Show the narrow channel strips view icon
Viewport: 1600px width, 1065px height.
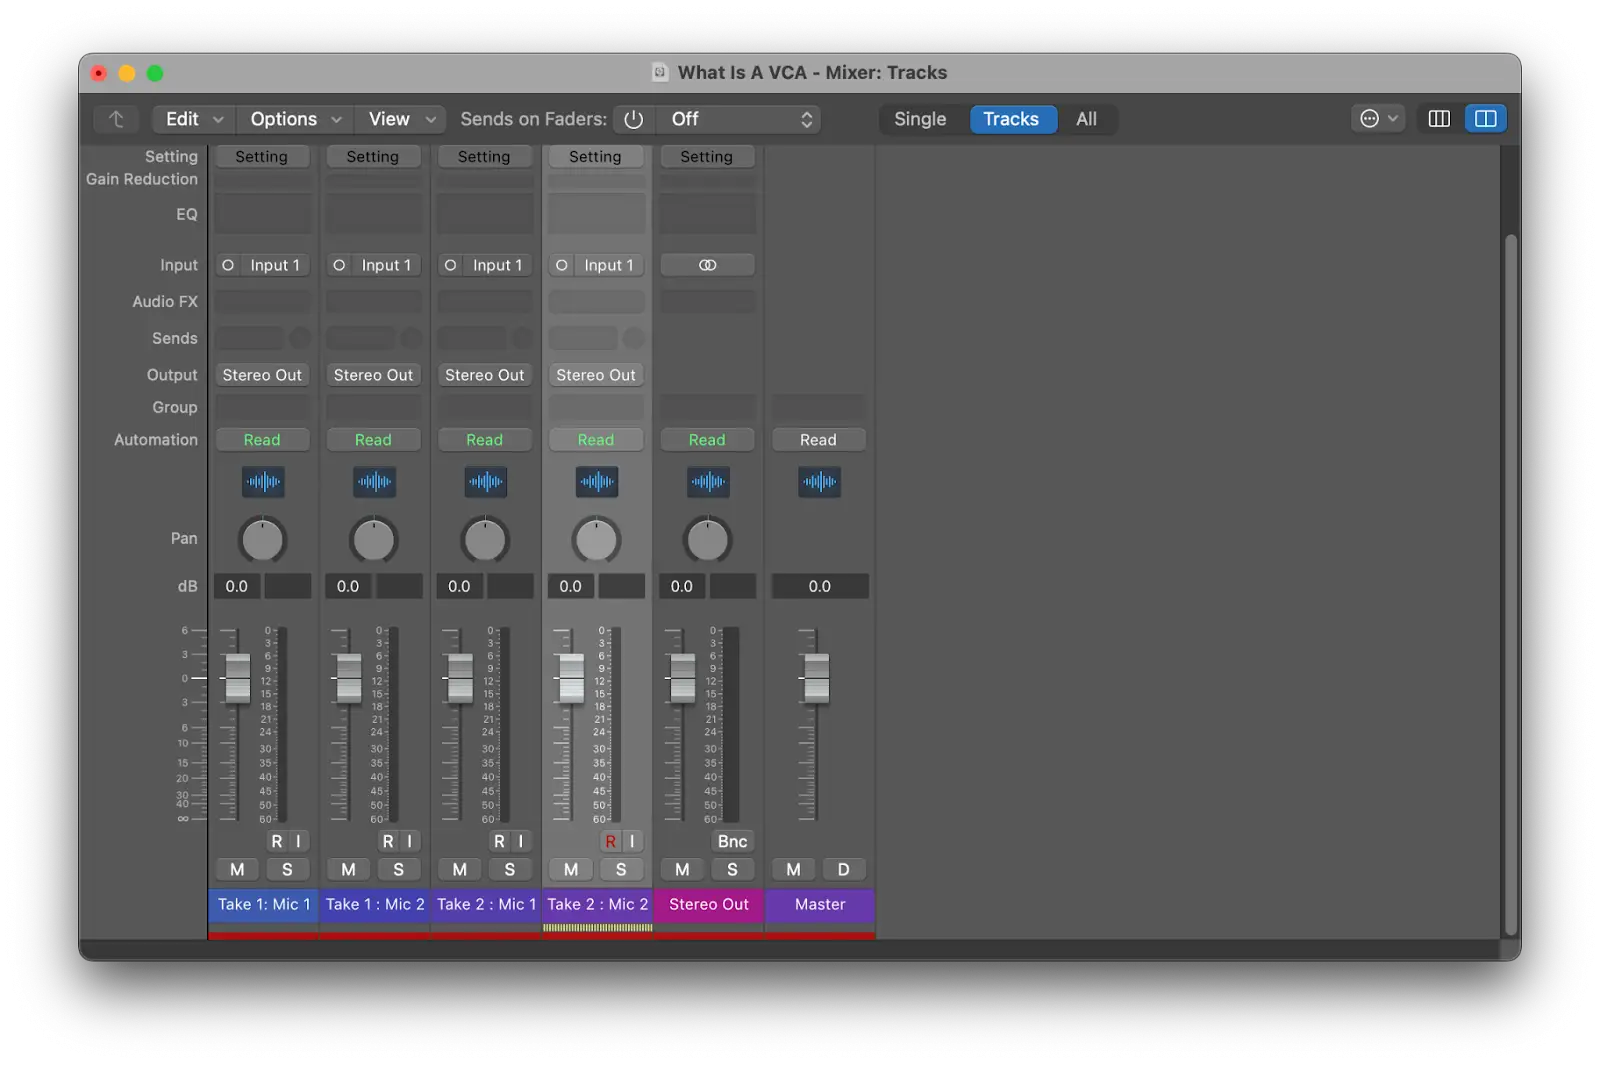[x=1439, y=119]
